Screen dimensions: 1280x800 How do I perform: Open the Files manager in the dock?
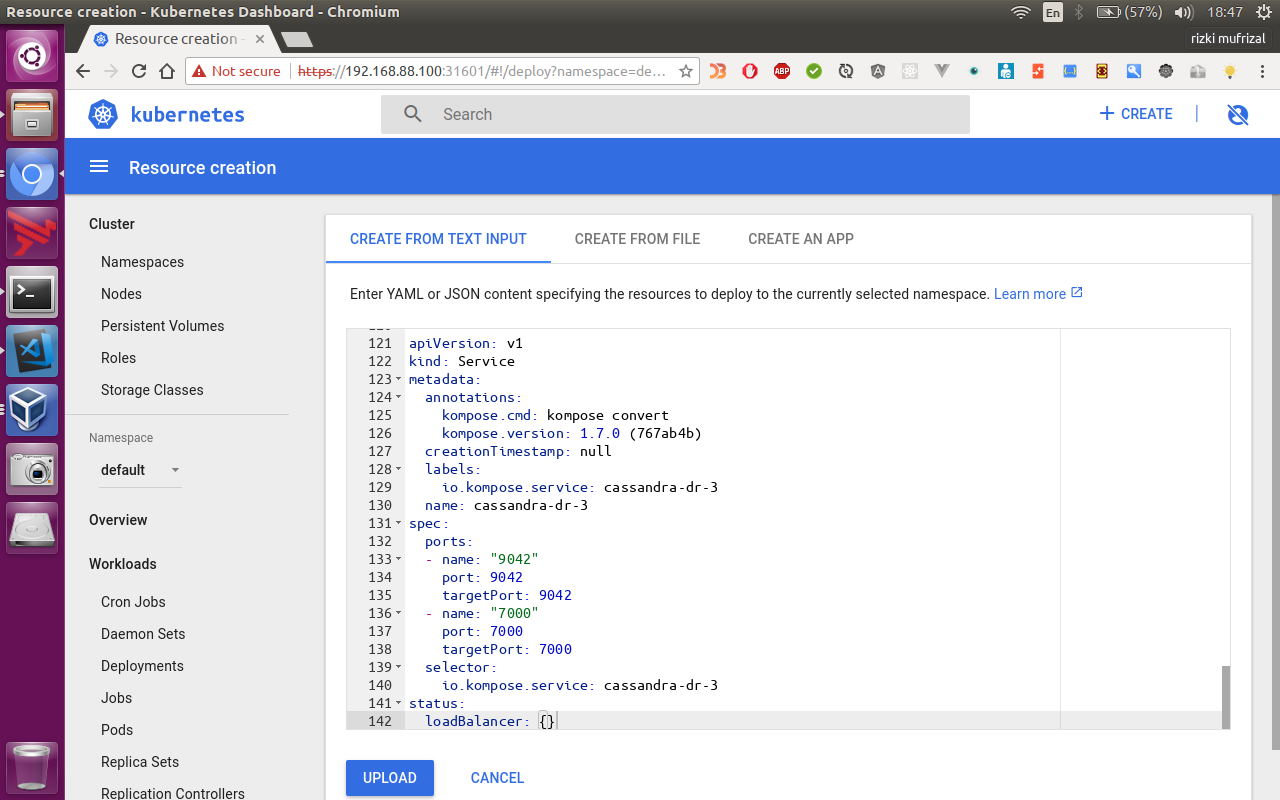point(32,115)
